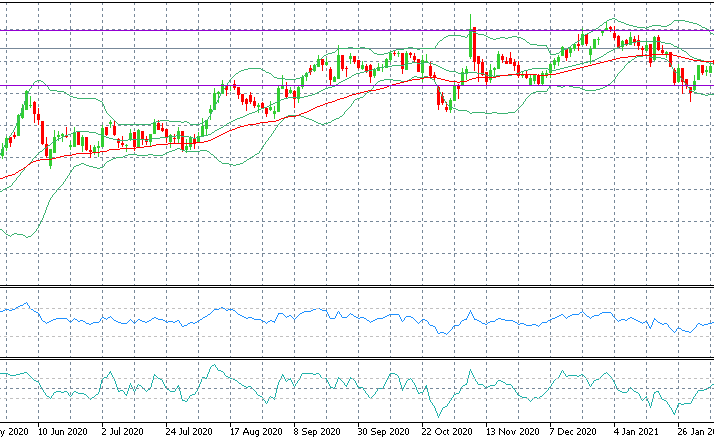Click the 8 Sep 2020 axis date
Image resolution: width=714 pixels, height=443 pixels.
pos(317,432)
